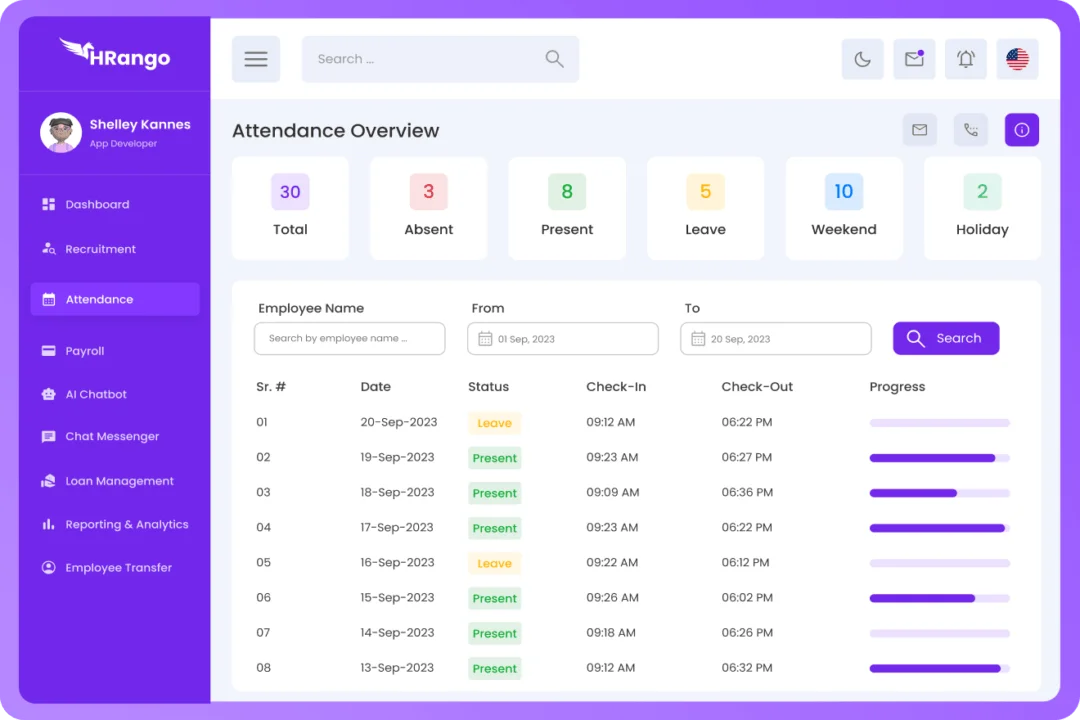Image resolution: width=1080 pixels, height=720 pixels.
Task: Click the envelope icon beside Attendance Overview
Action: tap(919, 130)
